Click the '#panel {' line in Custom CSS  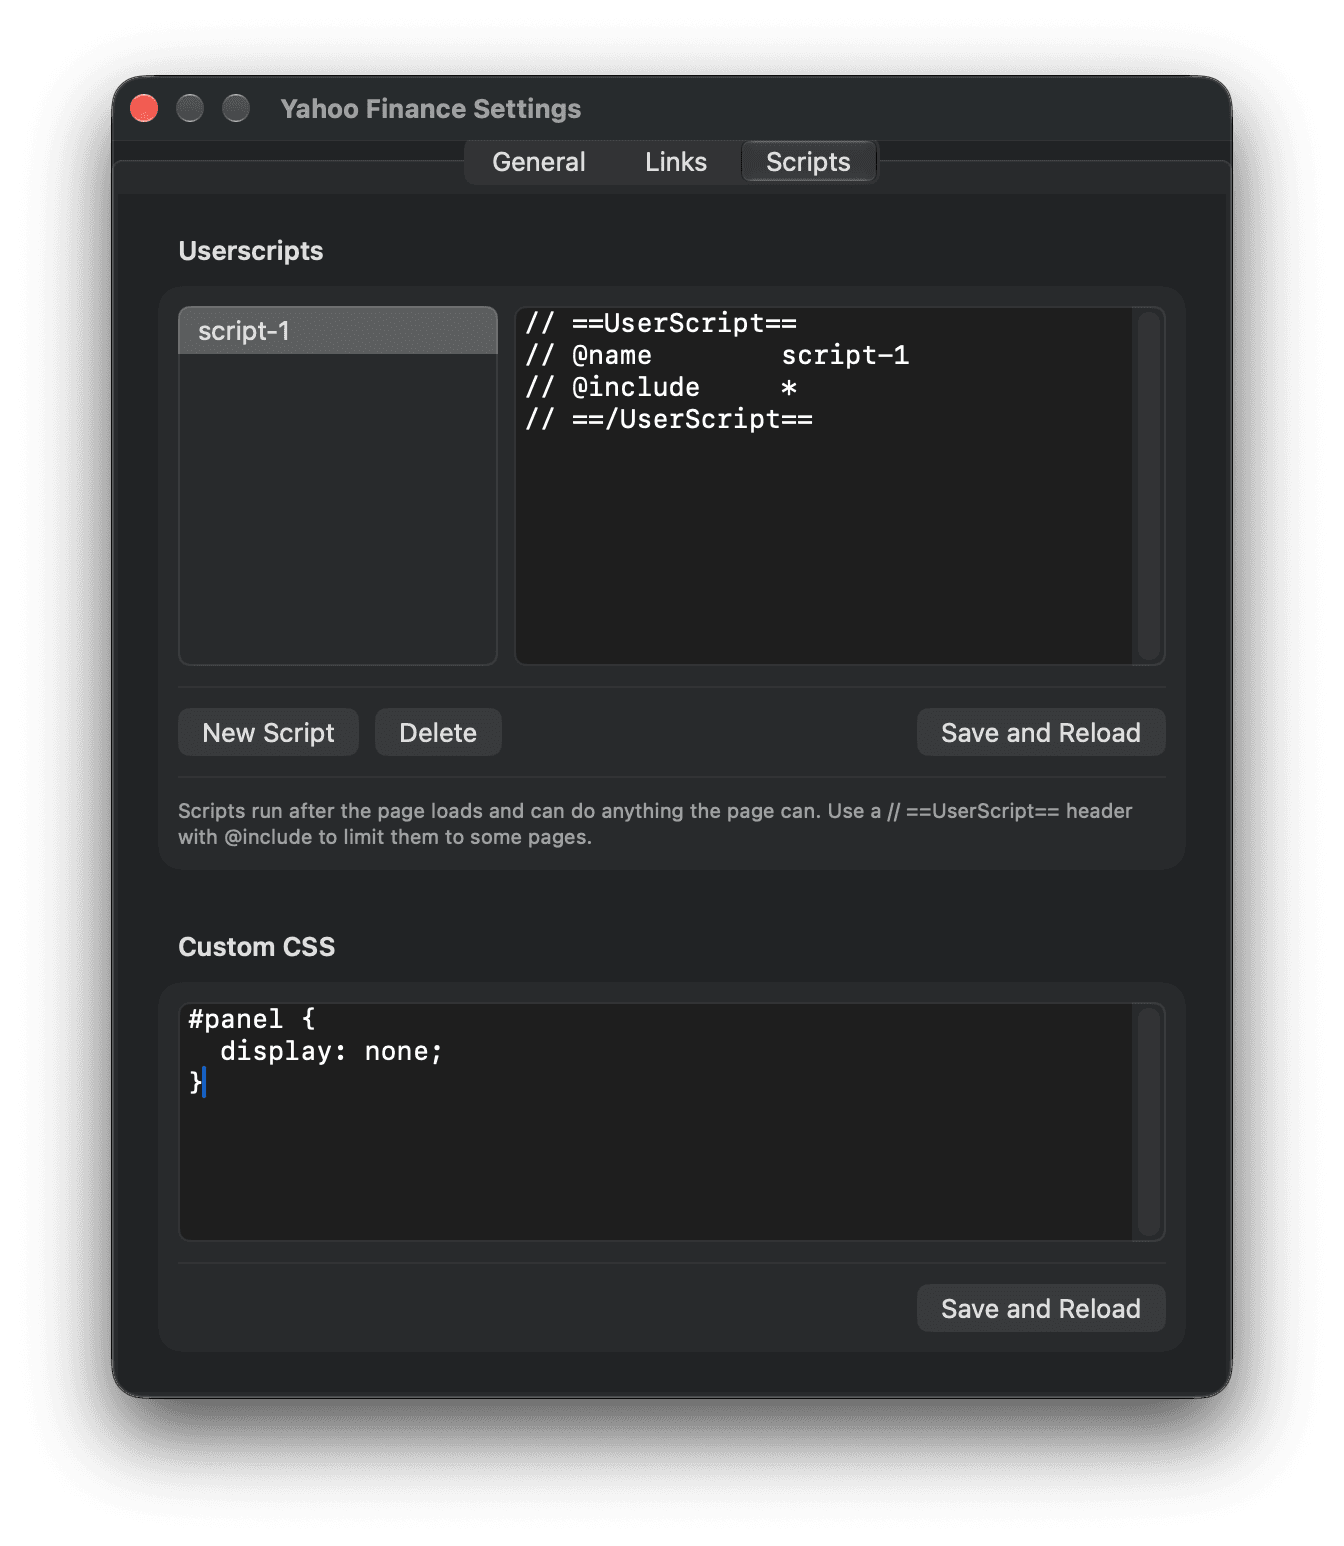pyautogui.click(x=252, y=1019)
